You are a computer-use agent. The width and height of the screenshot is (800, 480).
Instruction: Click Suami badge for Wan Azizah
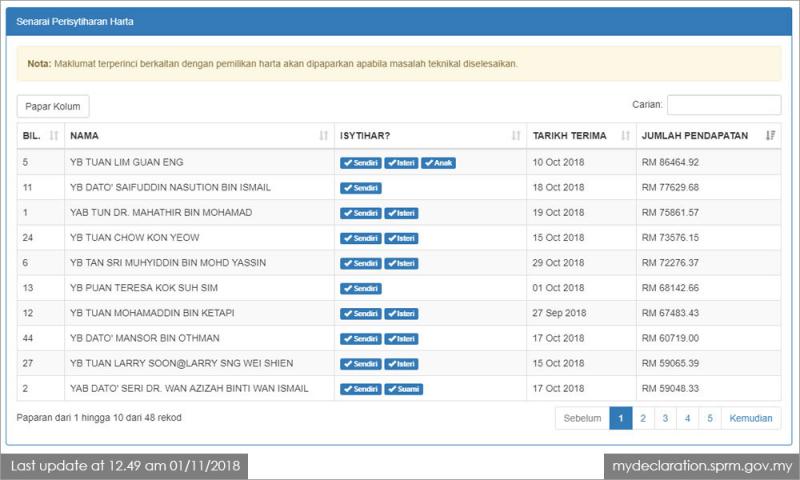[403, 389]
